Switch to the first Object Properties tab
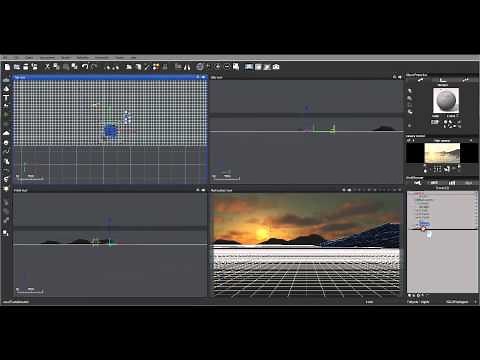Image resolution: width=480 pixels, height=360 pixels. (x=420, y=80)
